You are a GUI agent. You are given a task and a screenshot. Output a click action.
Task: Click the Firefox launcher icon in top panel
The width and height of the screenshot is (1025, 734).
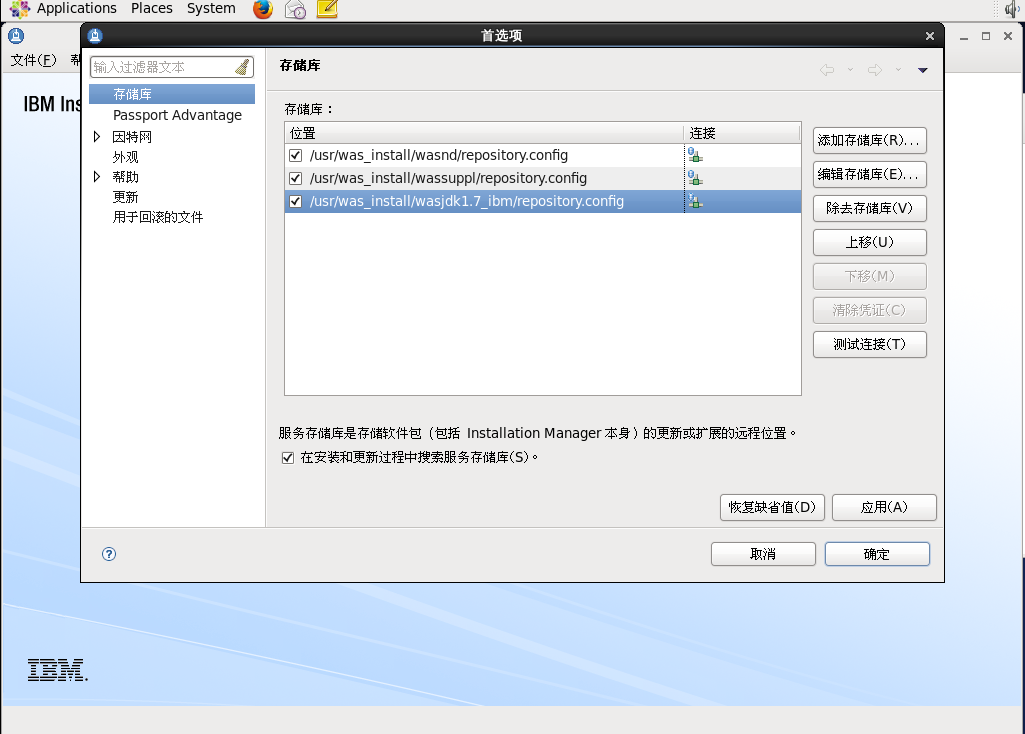[263, 9]
